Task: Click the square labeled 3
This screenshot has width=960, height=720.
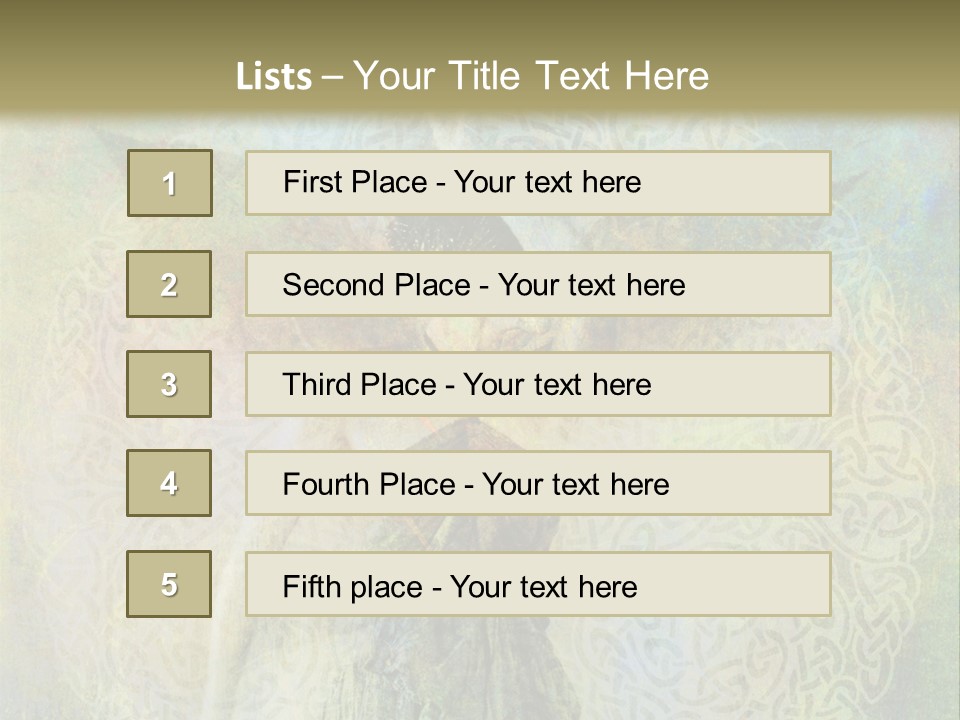Action: pos(169,384)
